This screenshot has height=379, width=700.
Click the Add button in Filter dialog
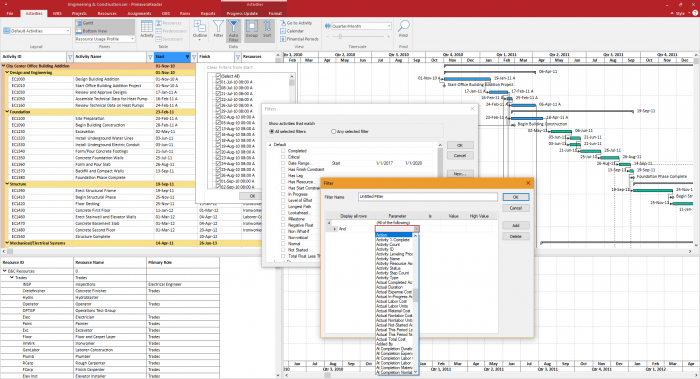pyautogui.click(x=515, y=225)
